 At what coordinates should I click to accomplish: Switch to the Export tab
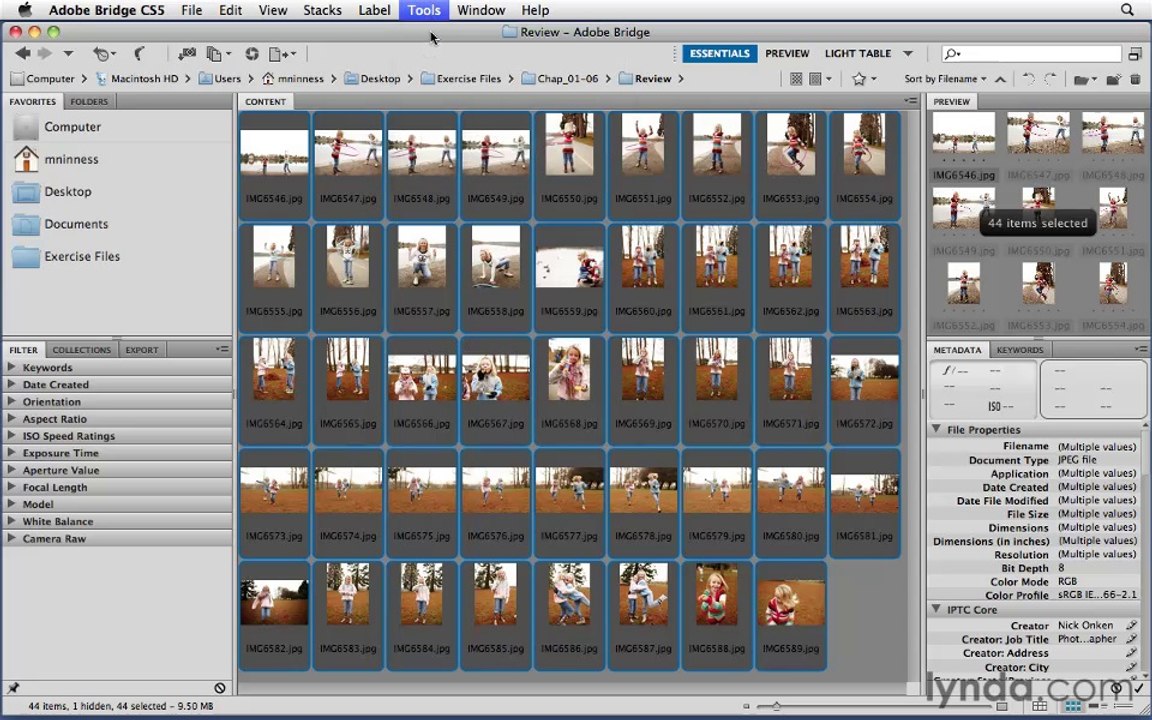142,350
